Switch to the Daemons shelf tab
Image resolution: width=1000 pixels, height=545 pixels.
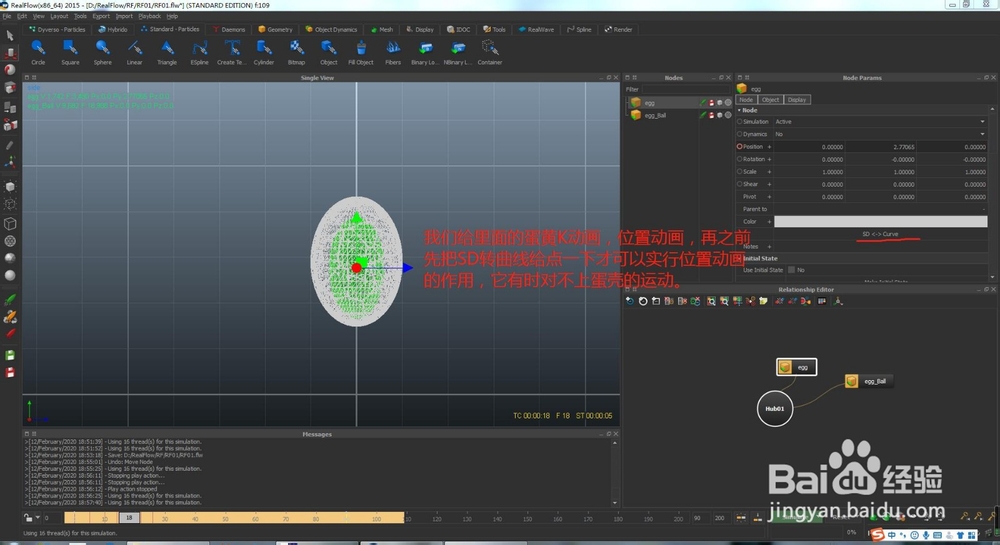point(230,29)
